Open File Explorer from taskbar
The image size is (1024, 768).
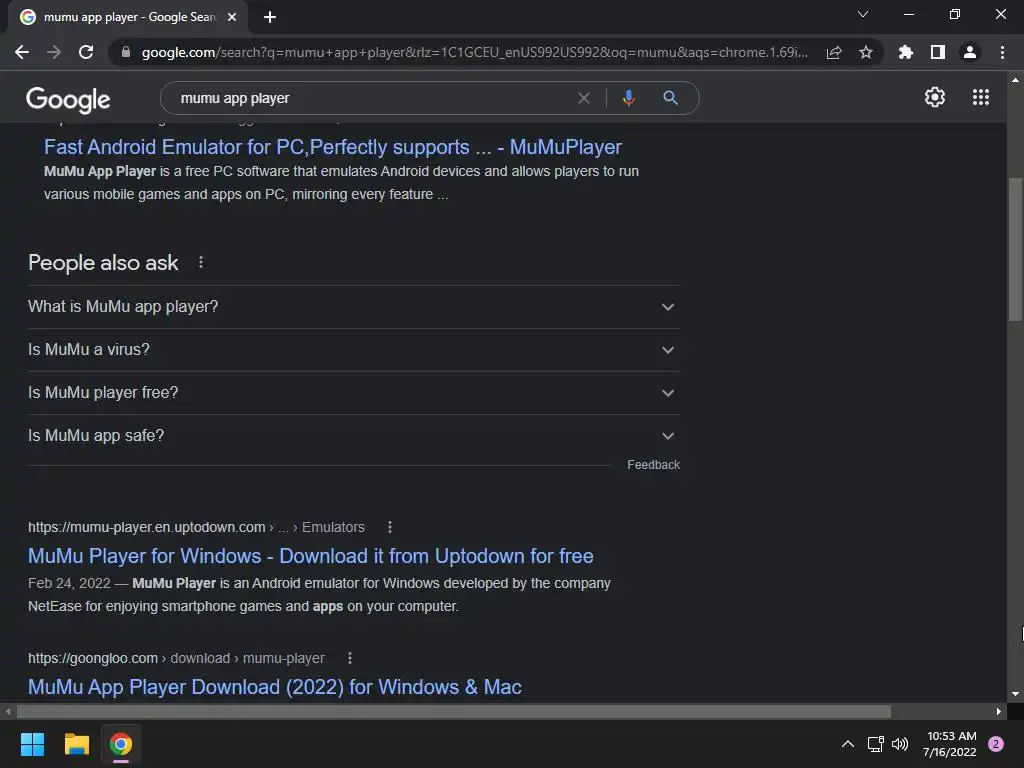pyautogui.click(x=76, y=744)
